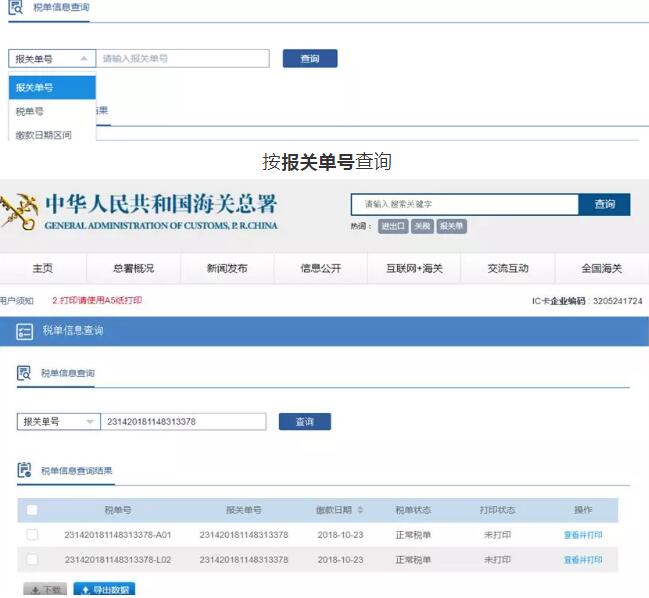Image resolution: width=649 pixels, height=598 pixels.
Task: Click the clipboard icon beside 税单信息查询结果
Action: pos(24,470)
